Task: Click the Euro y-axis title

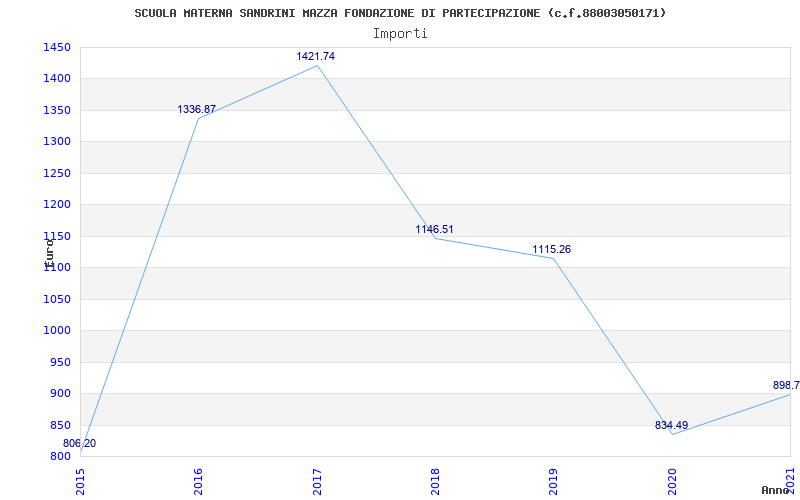Action: [49, 254]
